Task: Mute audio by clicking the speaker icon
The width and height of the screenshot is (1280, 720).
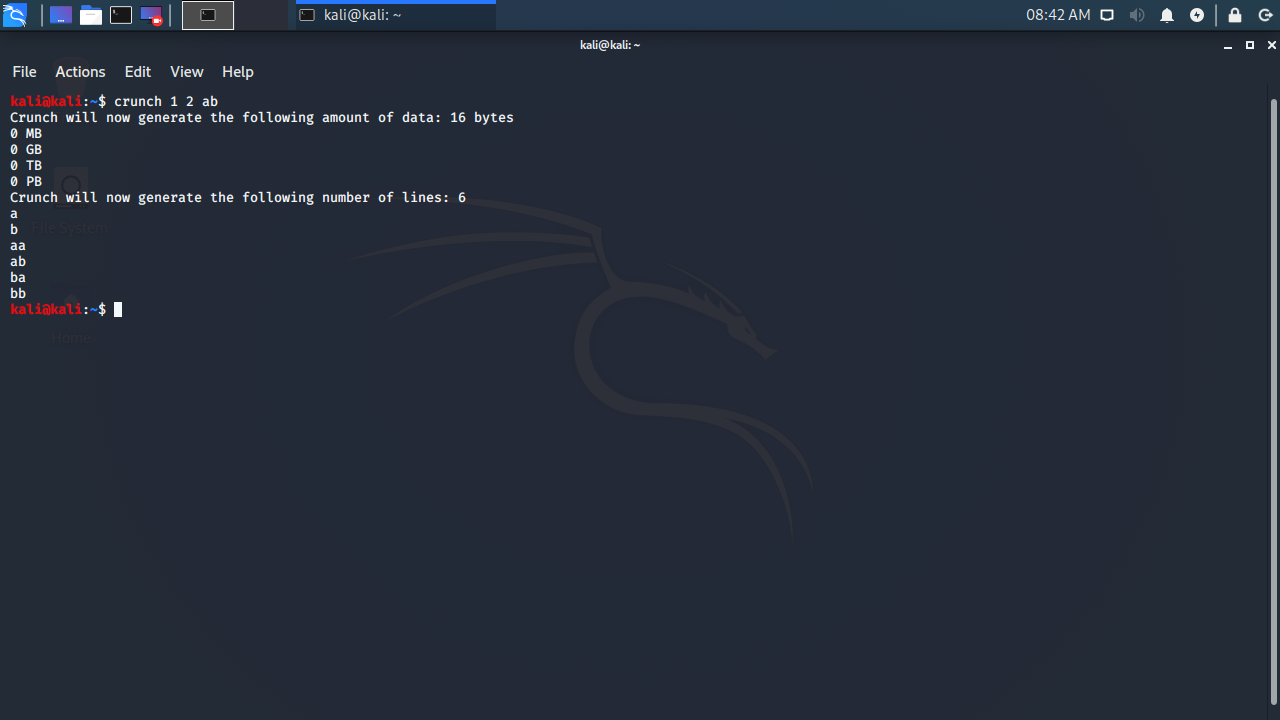Action: click(x=1139, y=15)
